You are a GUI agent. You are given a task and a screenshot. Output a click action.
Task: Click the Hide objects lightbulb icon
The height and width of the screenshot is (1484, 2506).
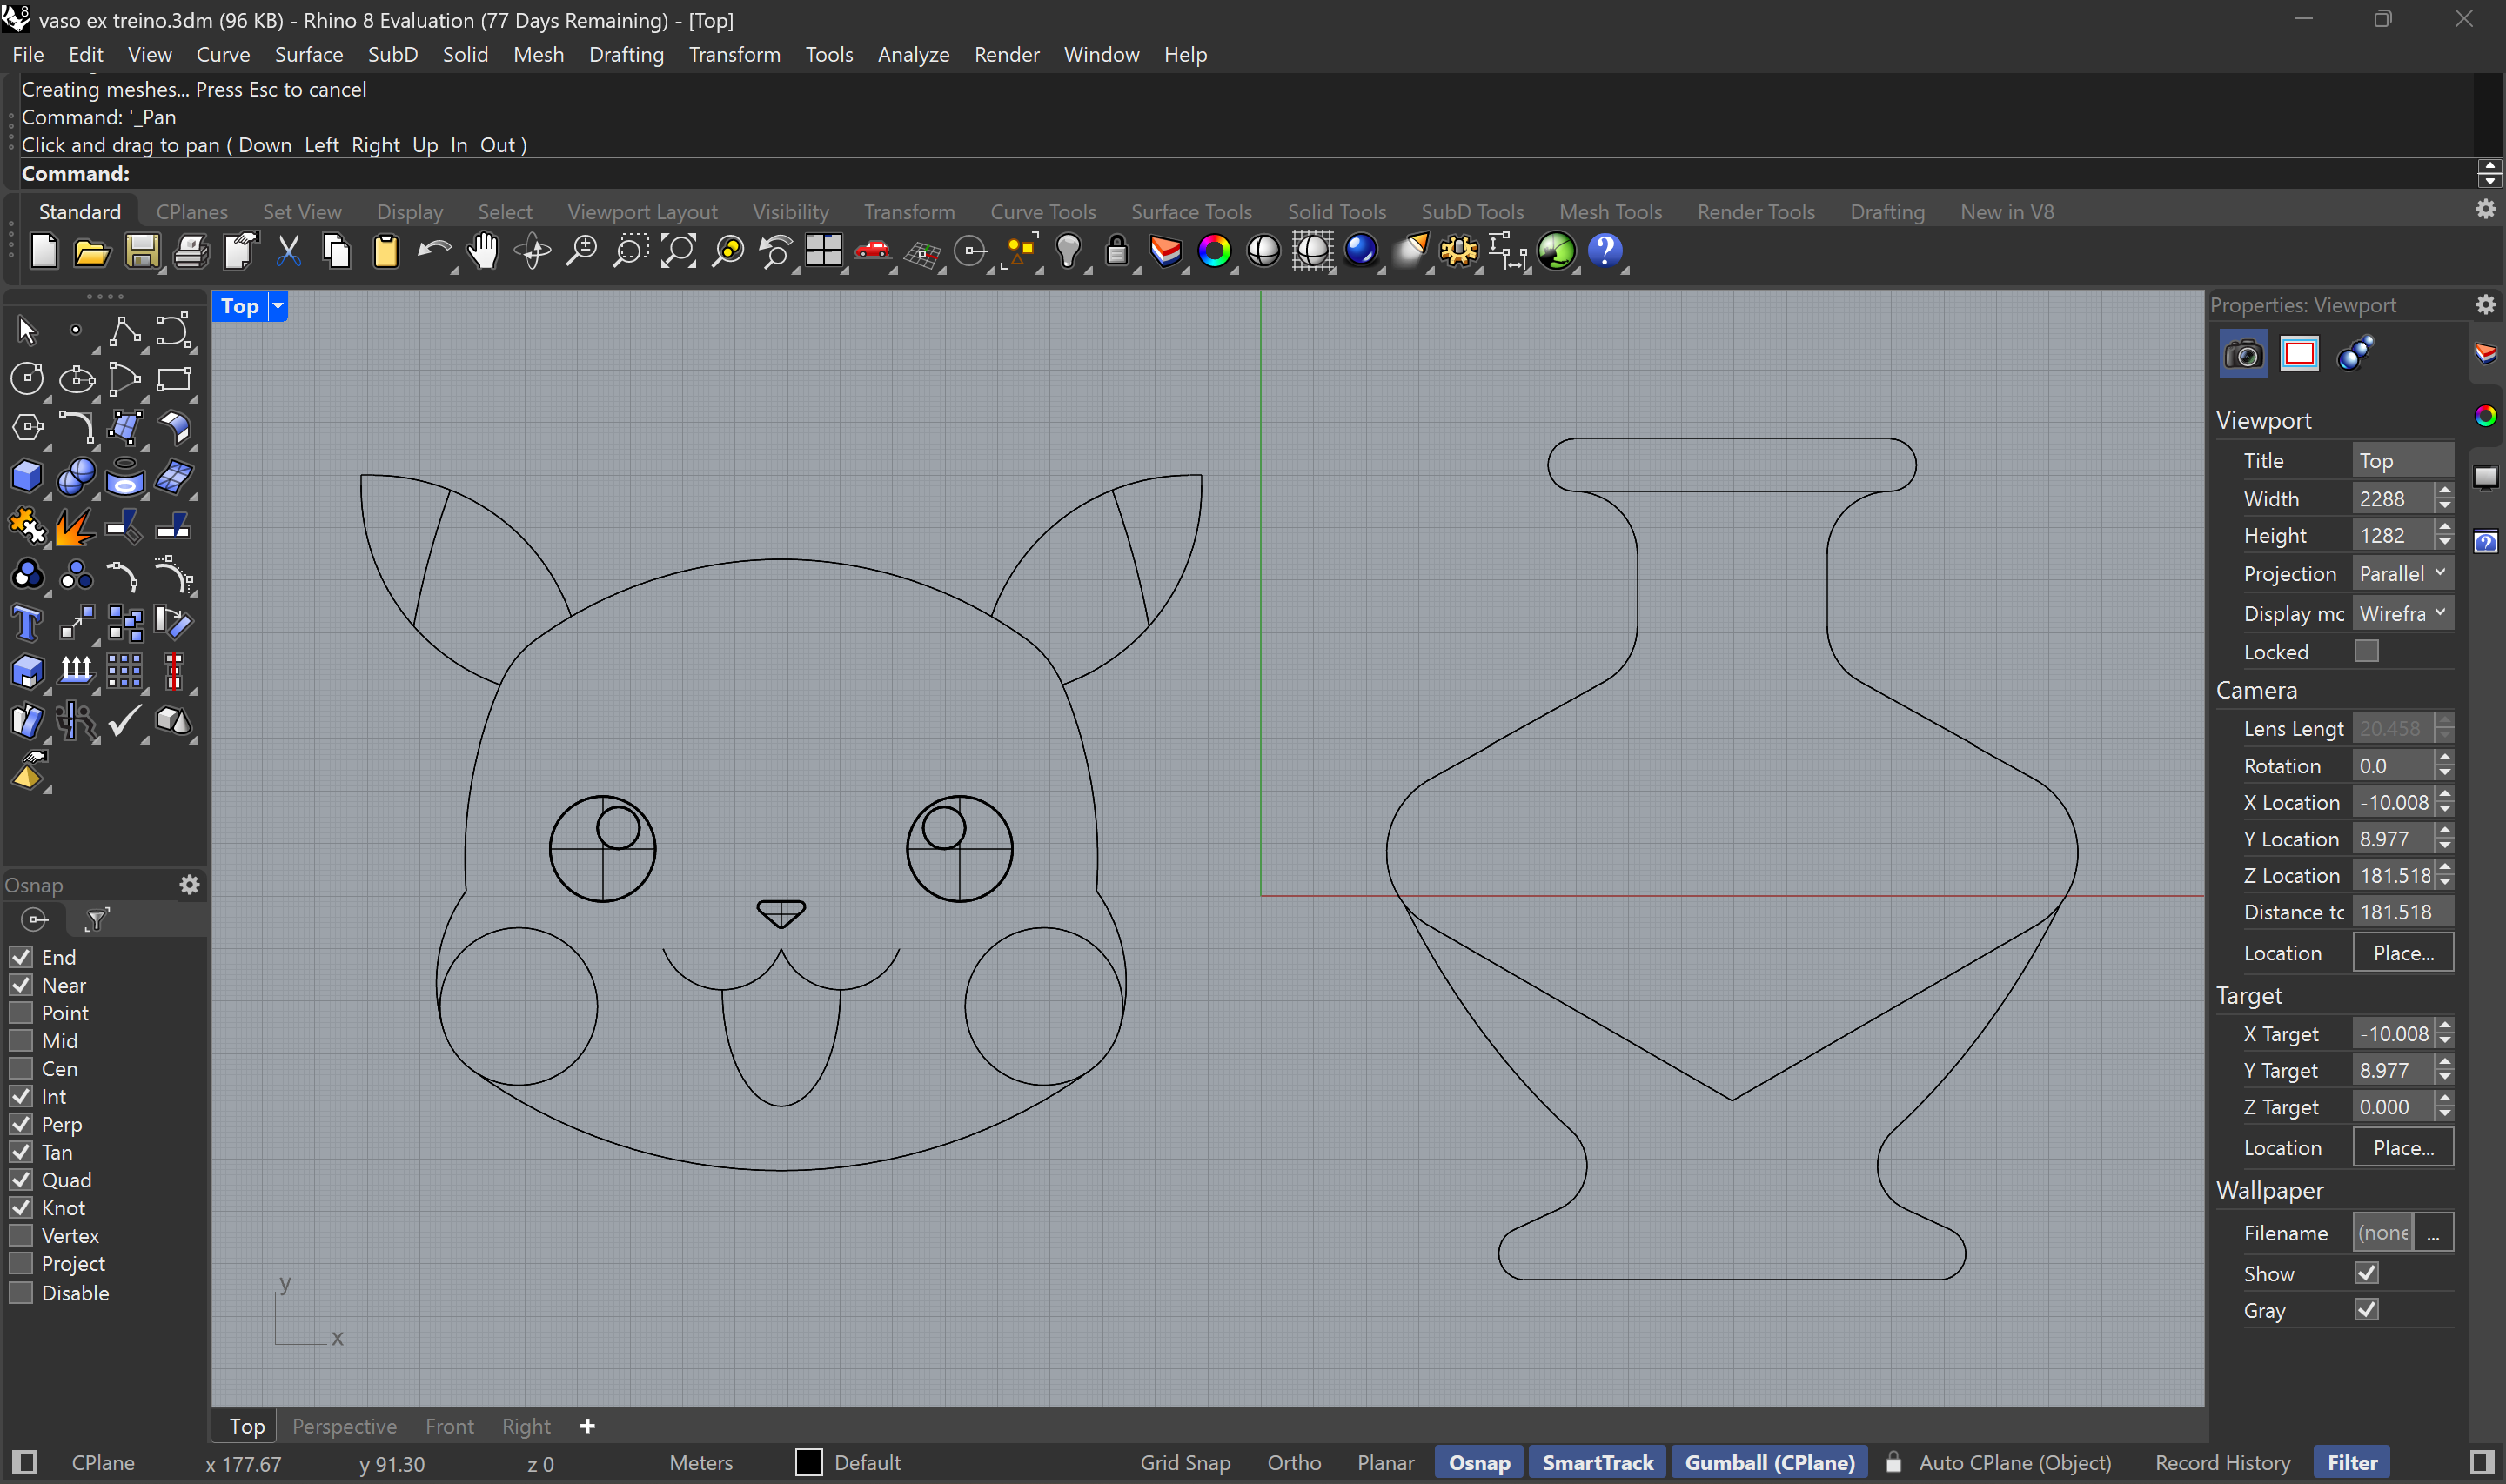pos(1068,251)
